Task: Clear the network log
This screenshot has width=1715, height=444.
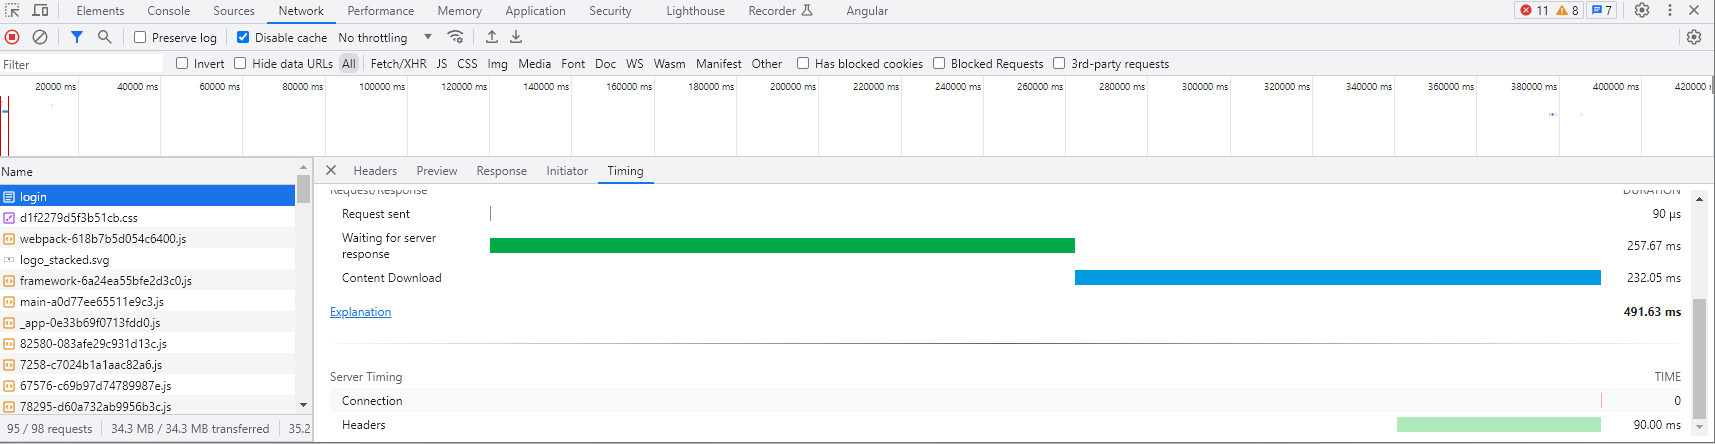Action: click(40, 37)
